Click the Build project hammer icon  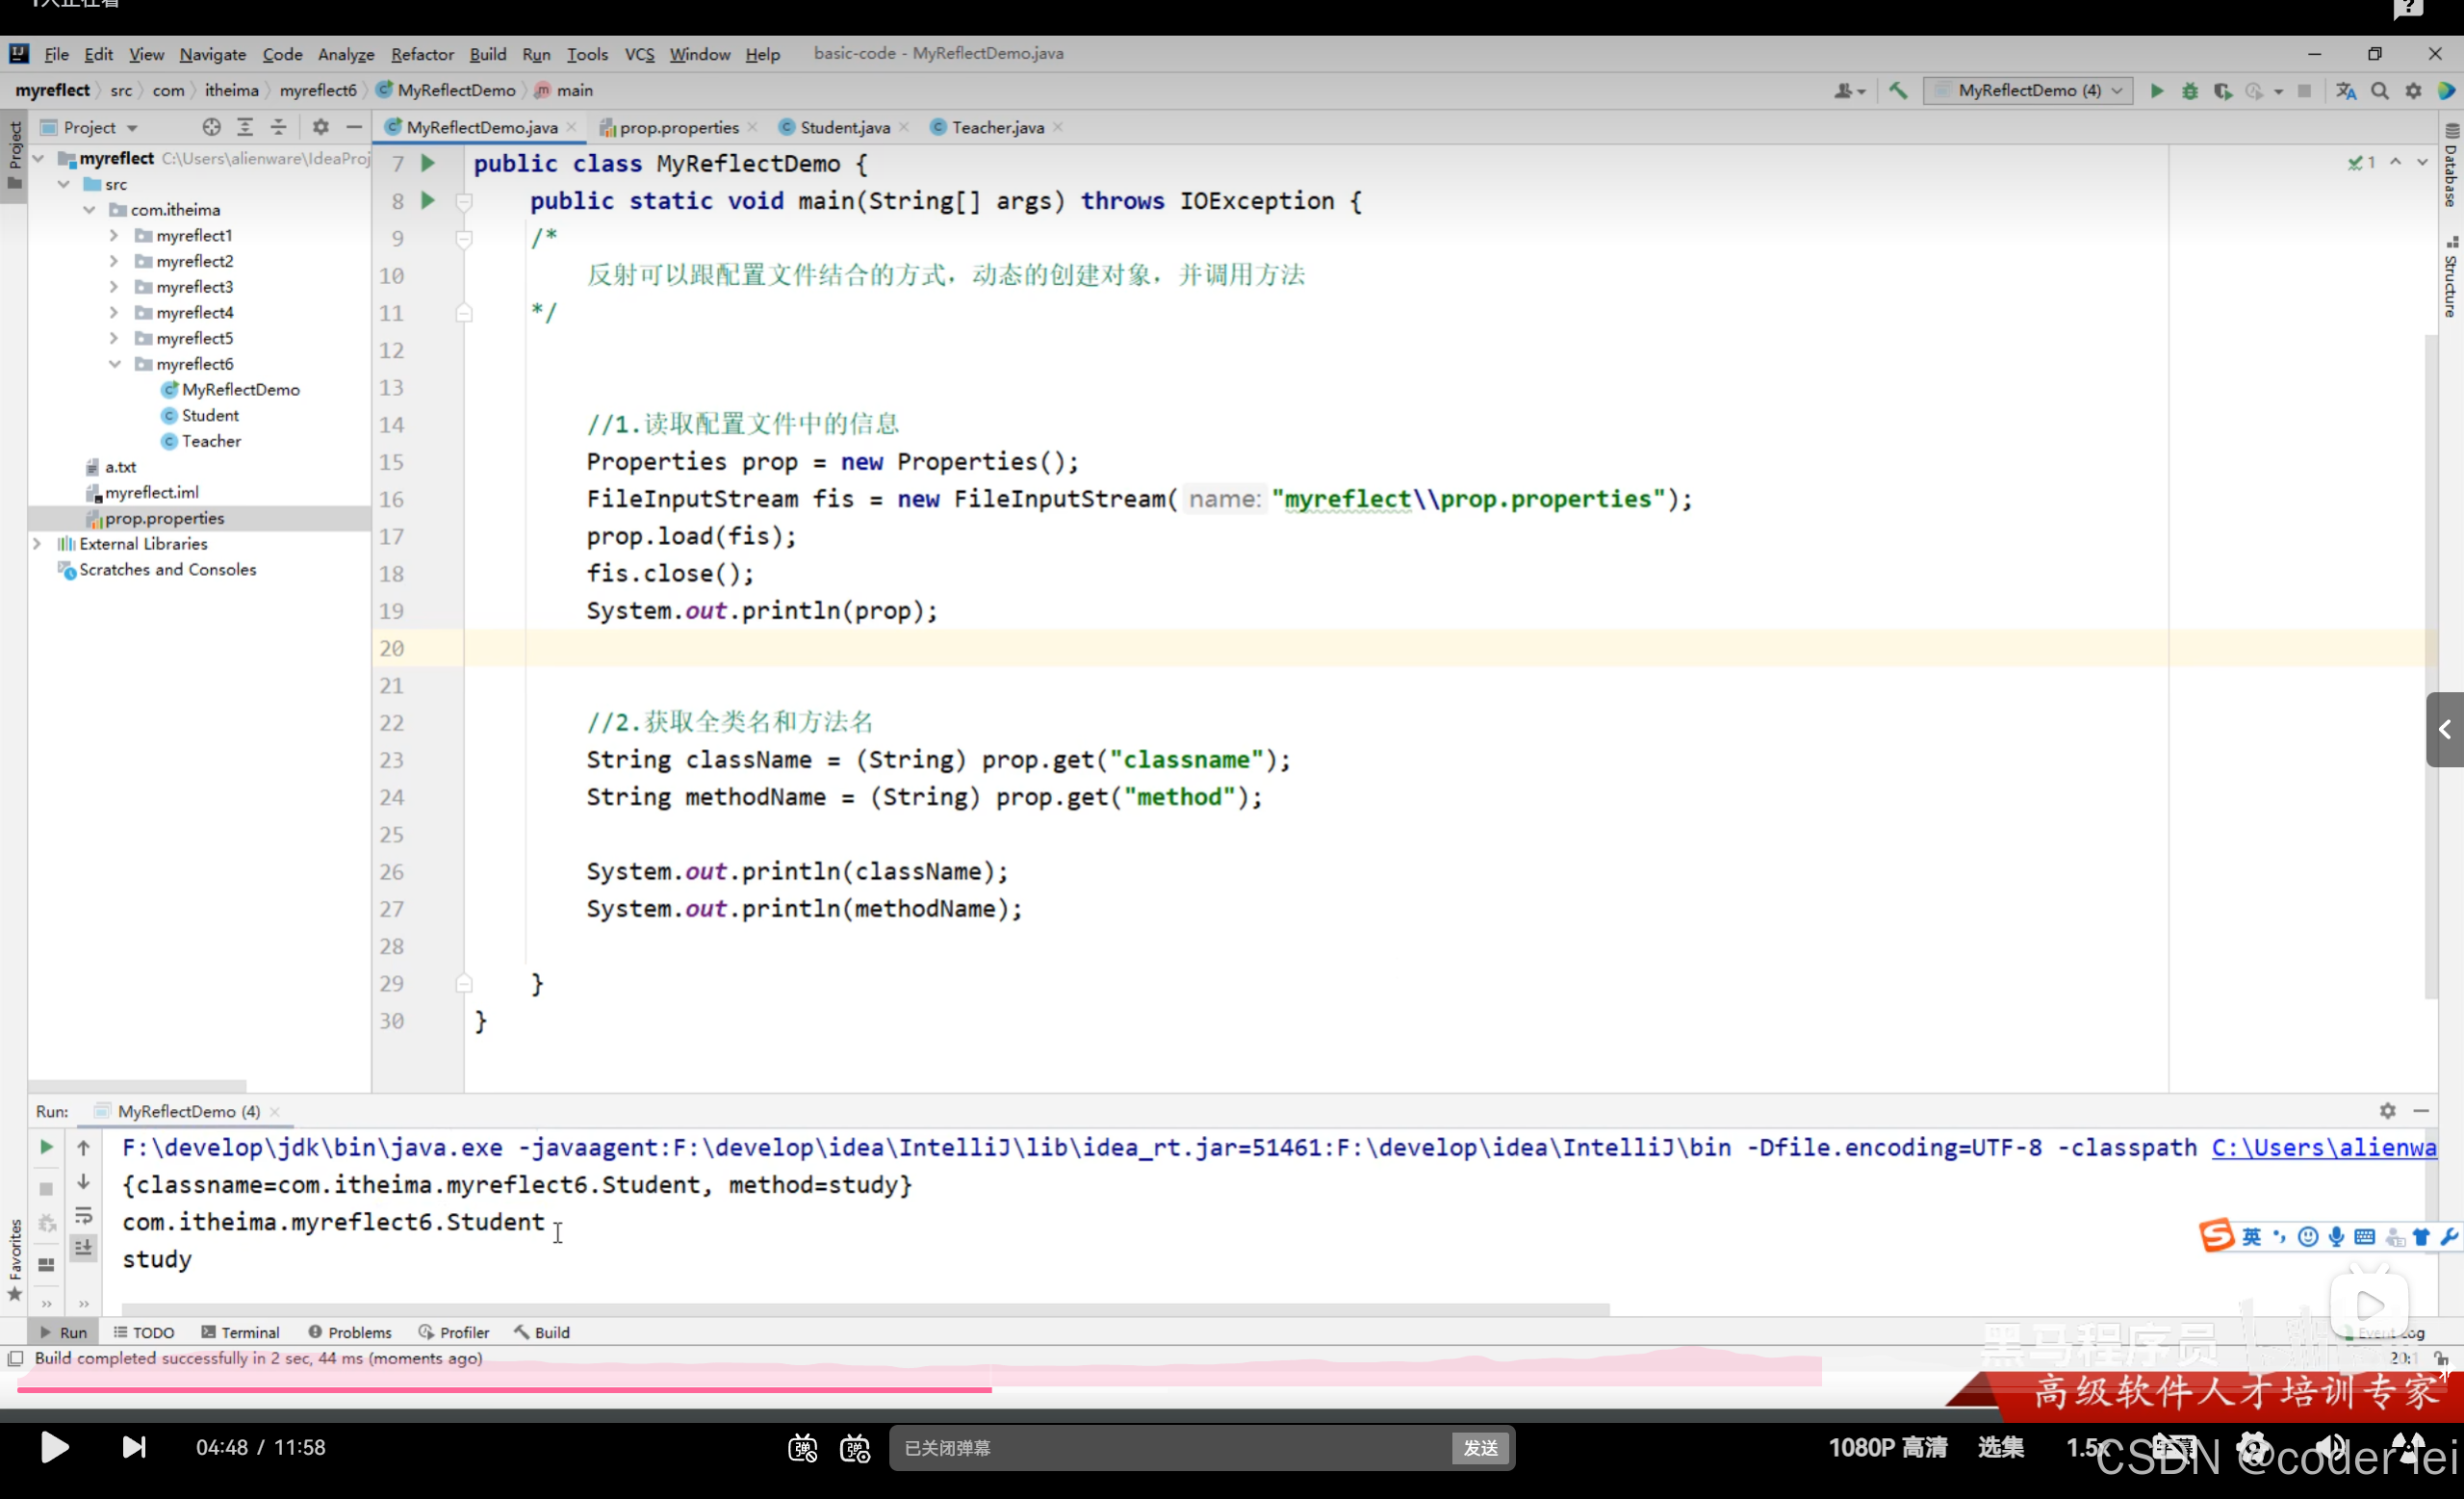click(x=1897, y=91)
